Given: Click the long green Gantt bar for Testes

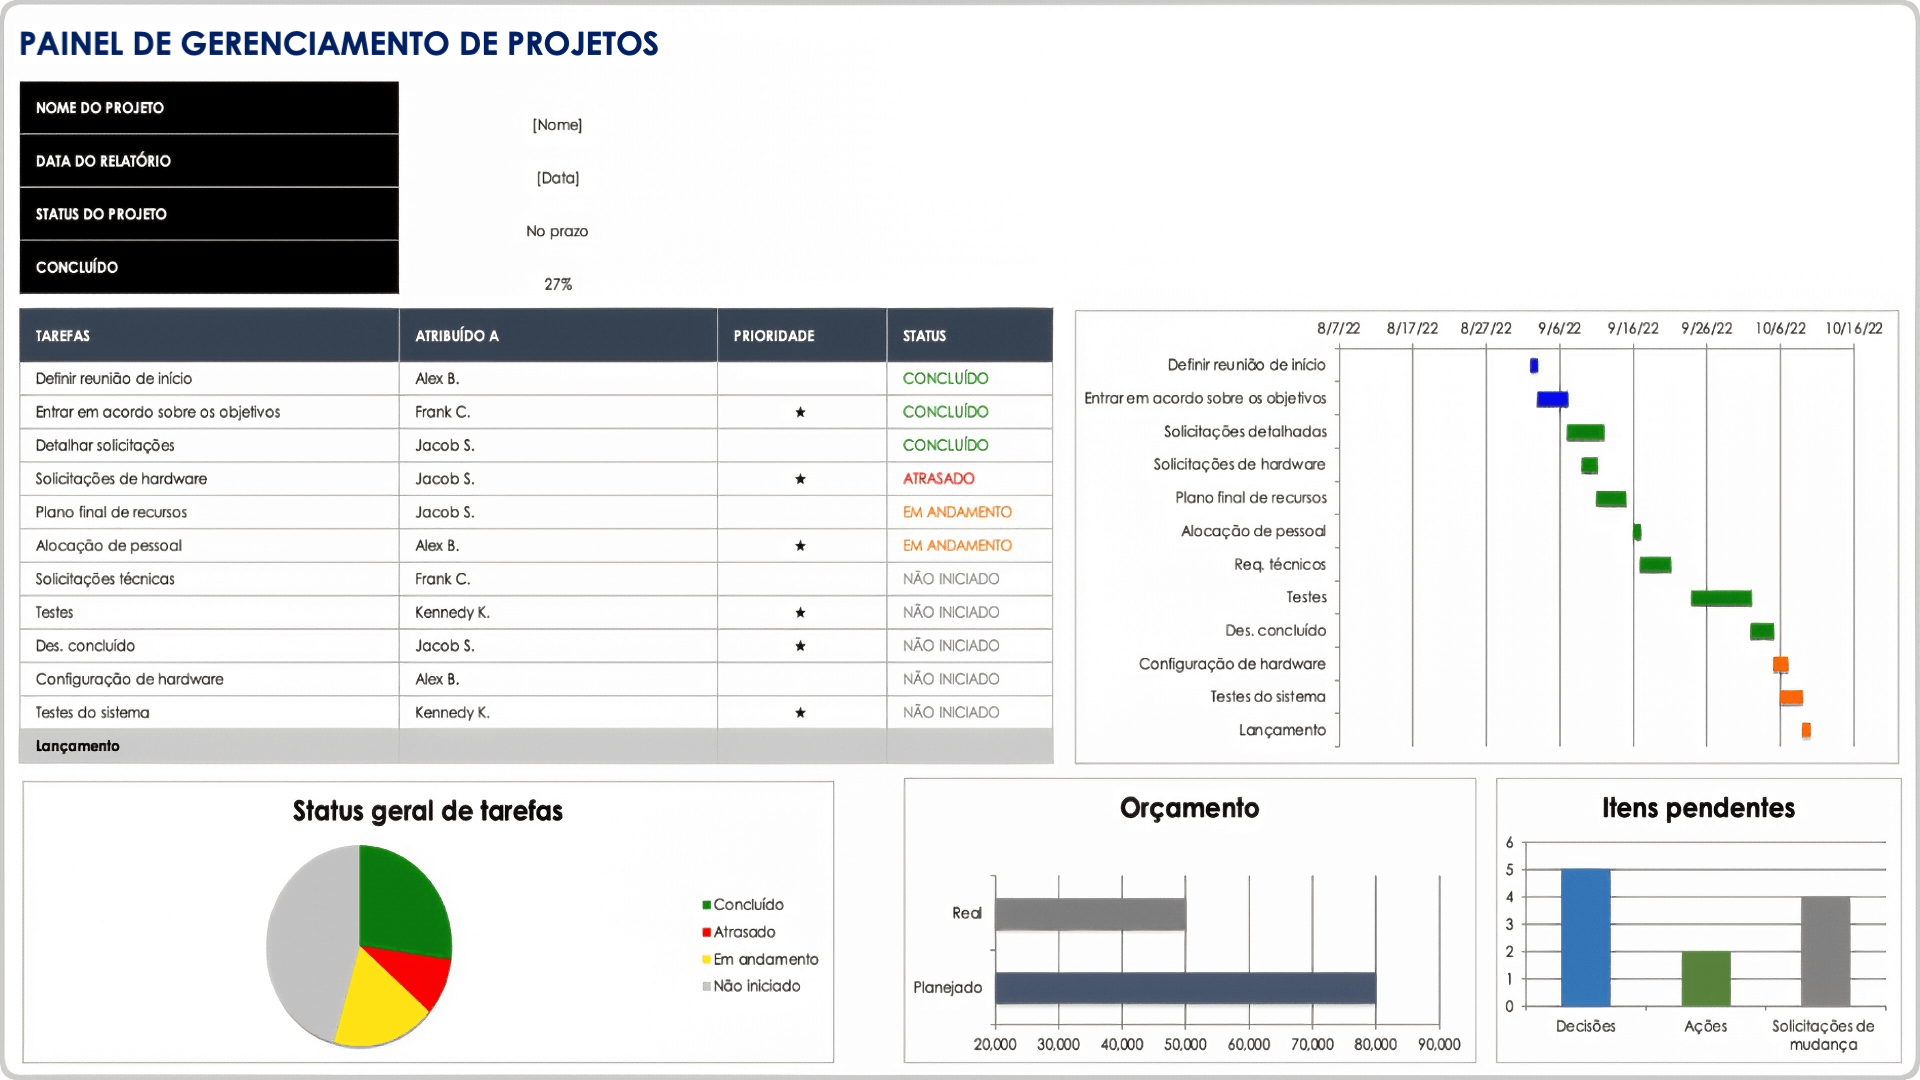Looking at the screenshot, I should pyautogui.click(x=1721, y=598).
